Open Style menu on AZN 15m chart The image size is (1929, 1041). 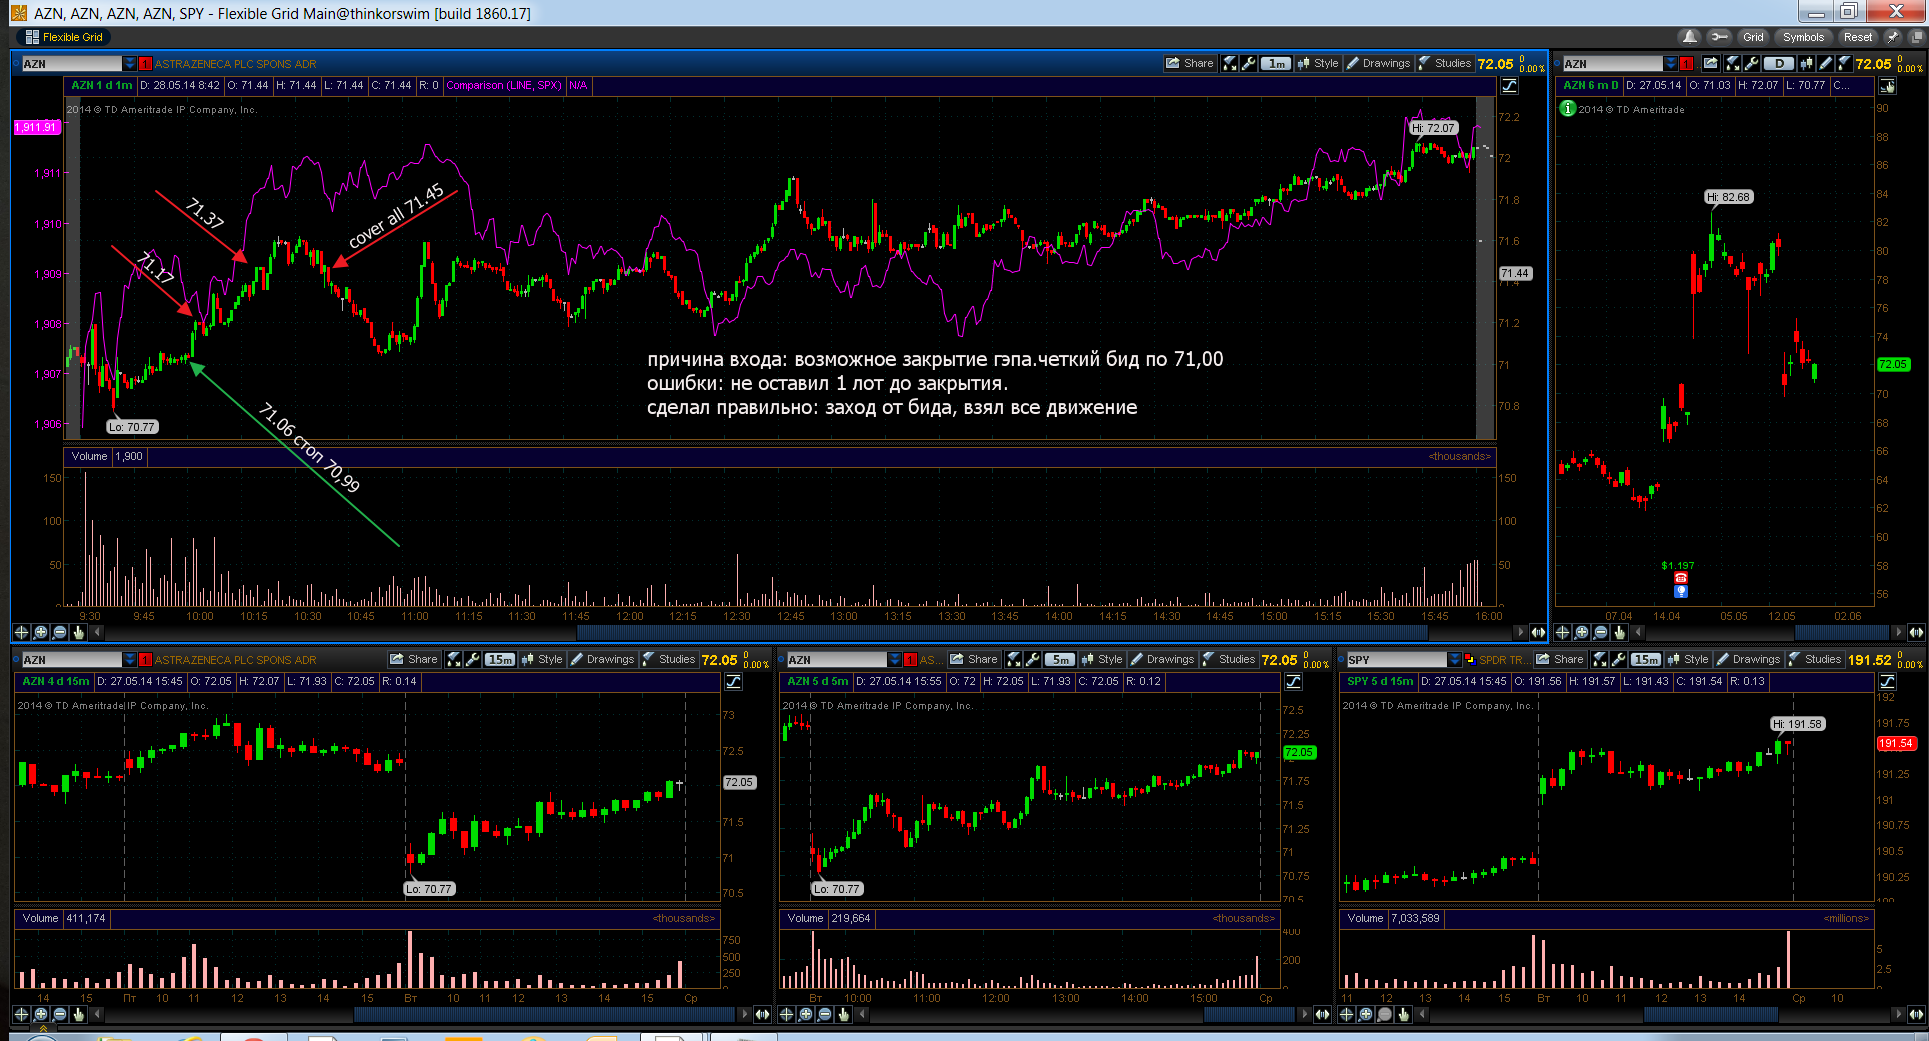(x=542, y=659)
